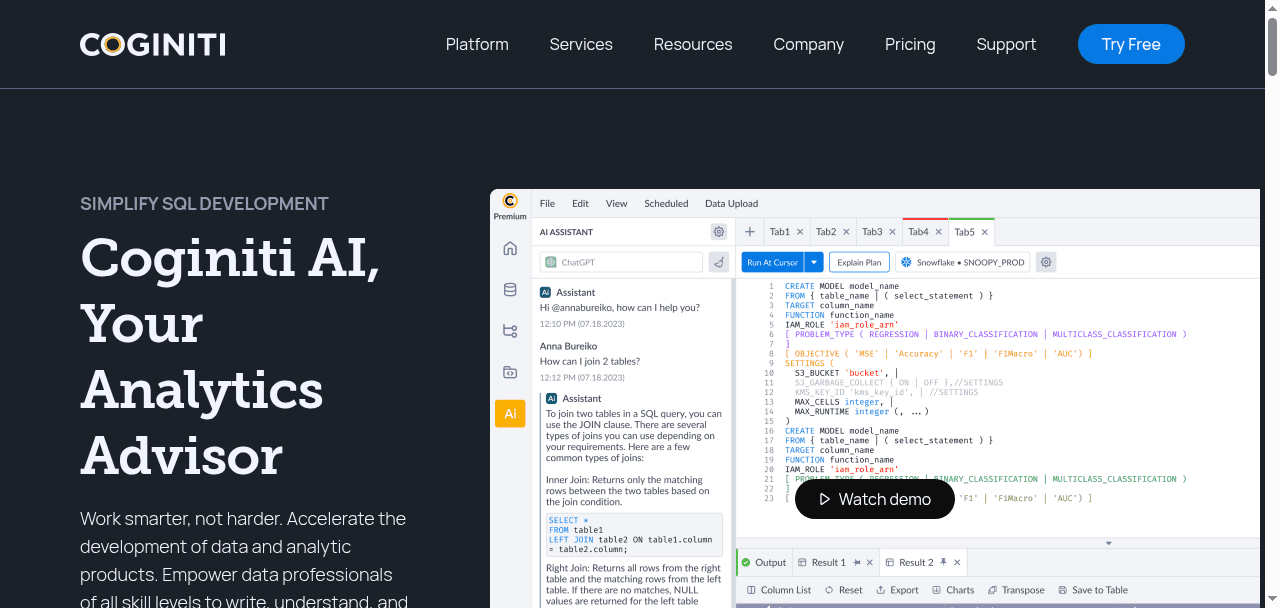The height and width of the screenshot is (608, 1280).
Task: Open AI Assistant settings gear
Action: click(718, 232)
